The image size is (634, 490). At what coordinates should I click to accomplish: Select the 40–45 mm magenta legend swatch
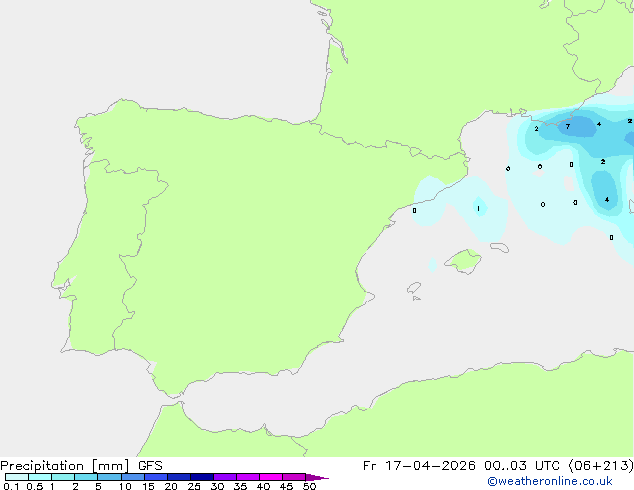click(271, 477)
